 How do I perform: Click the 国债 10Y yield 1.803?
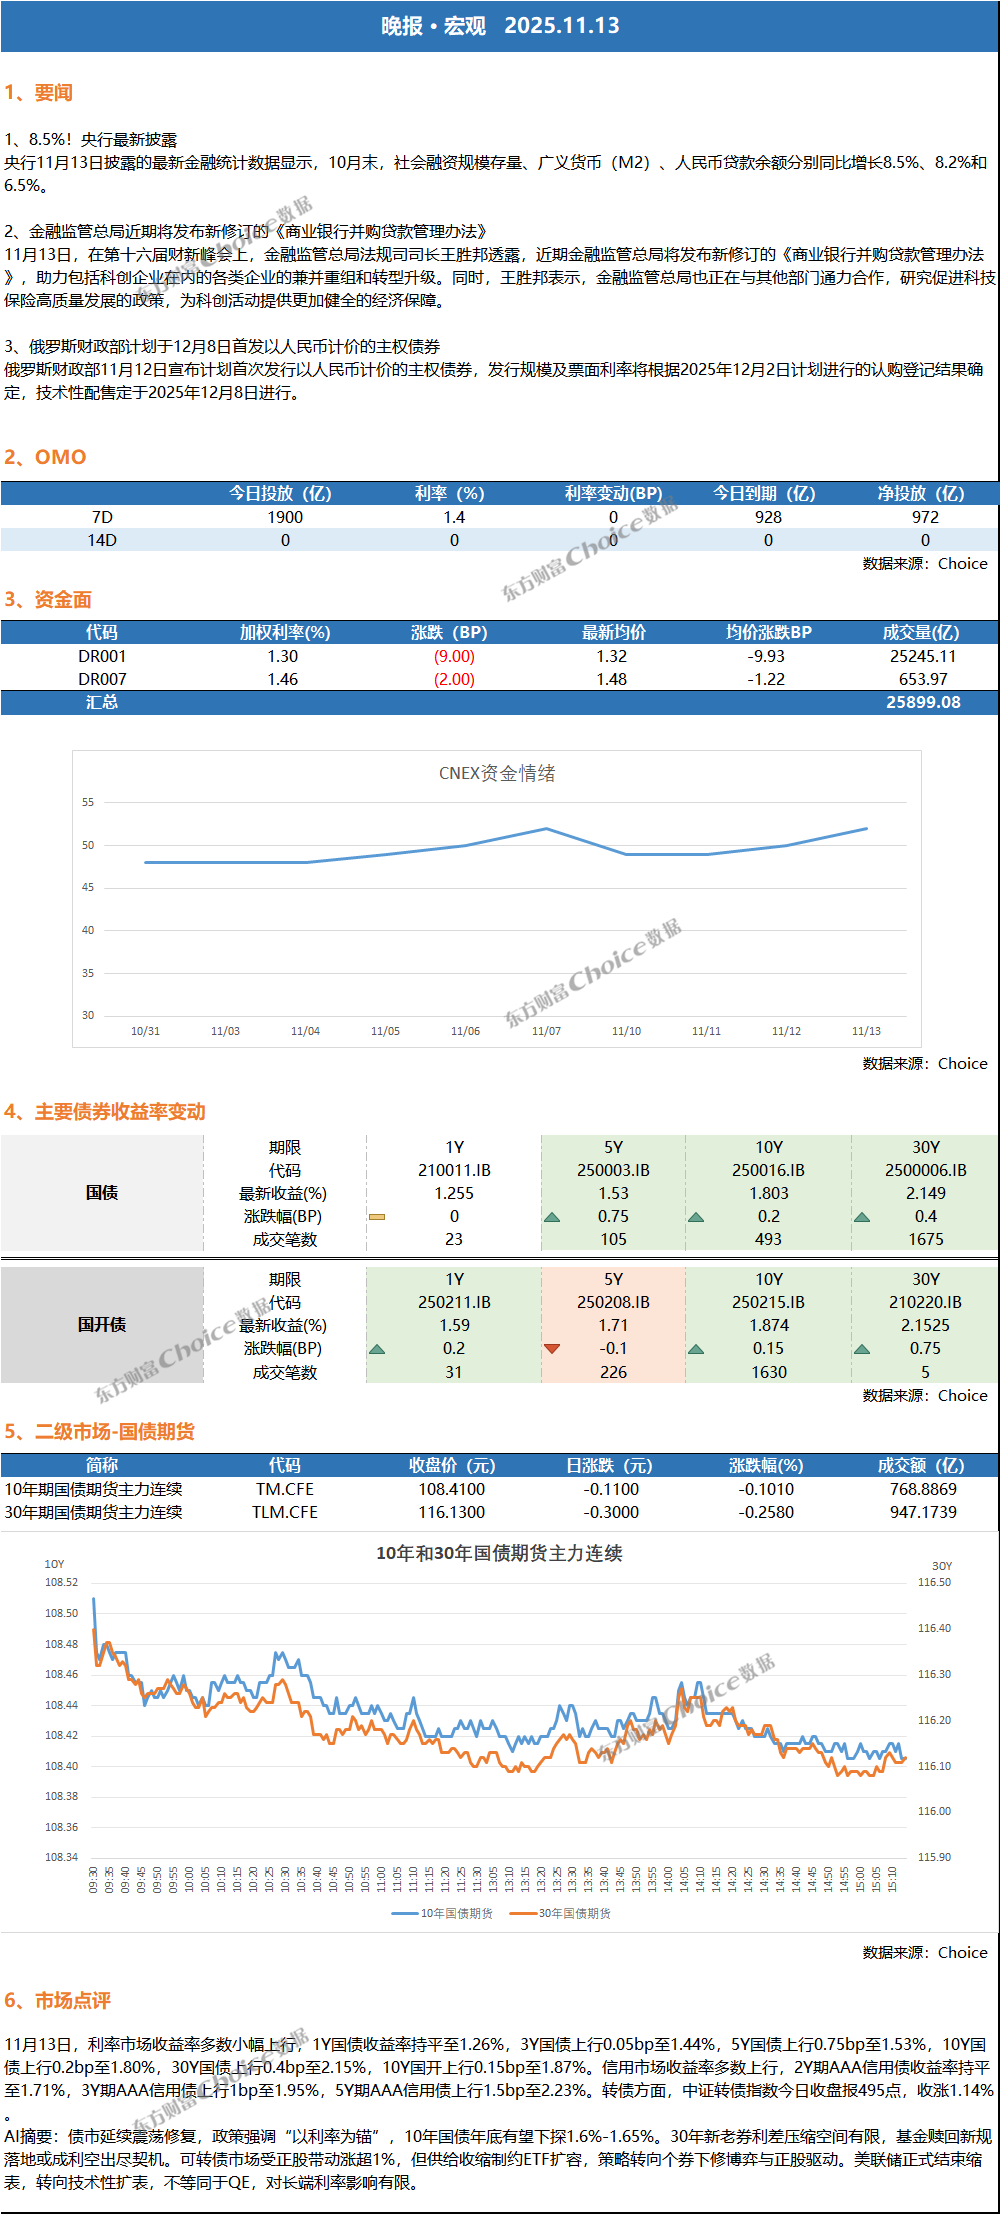click(x=768, y=1193)
